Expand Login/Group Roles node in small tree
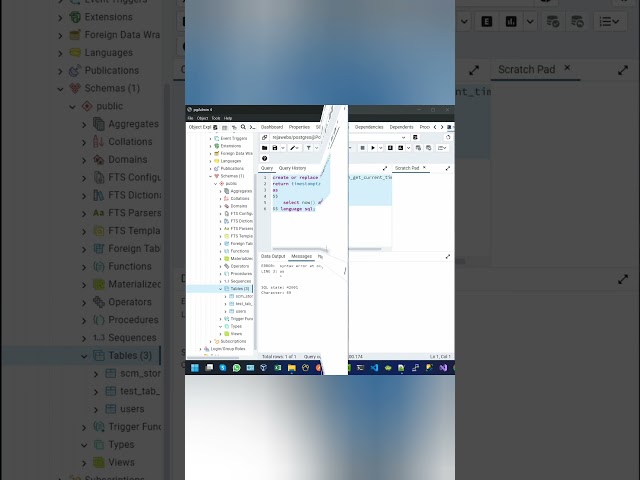640x480 pixels. (x=200, y=349)
